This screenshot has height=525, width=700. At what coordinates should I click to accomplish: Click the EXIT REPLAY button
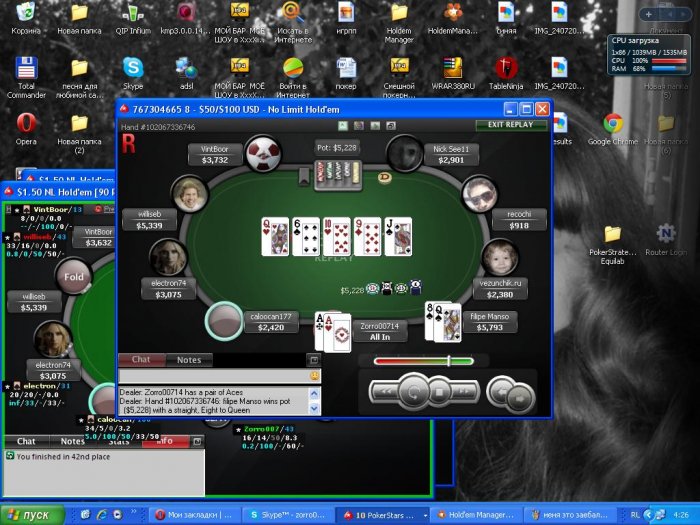[x=511, y=125]
